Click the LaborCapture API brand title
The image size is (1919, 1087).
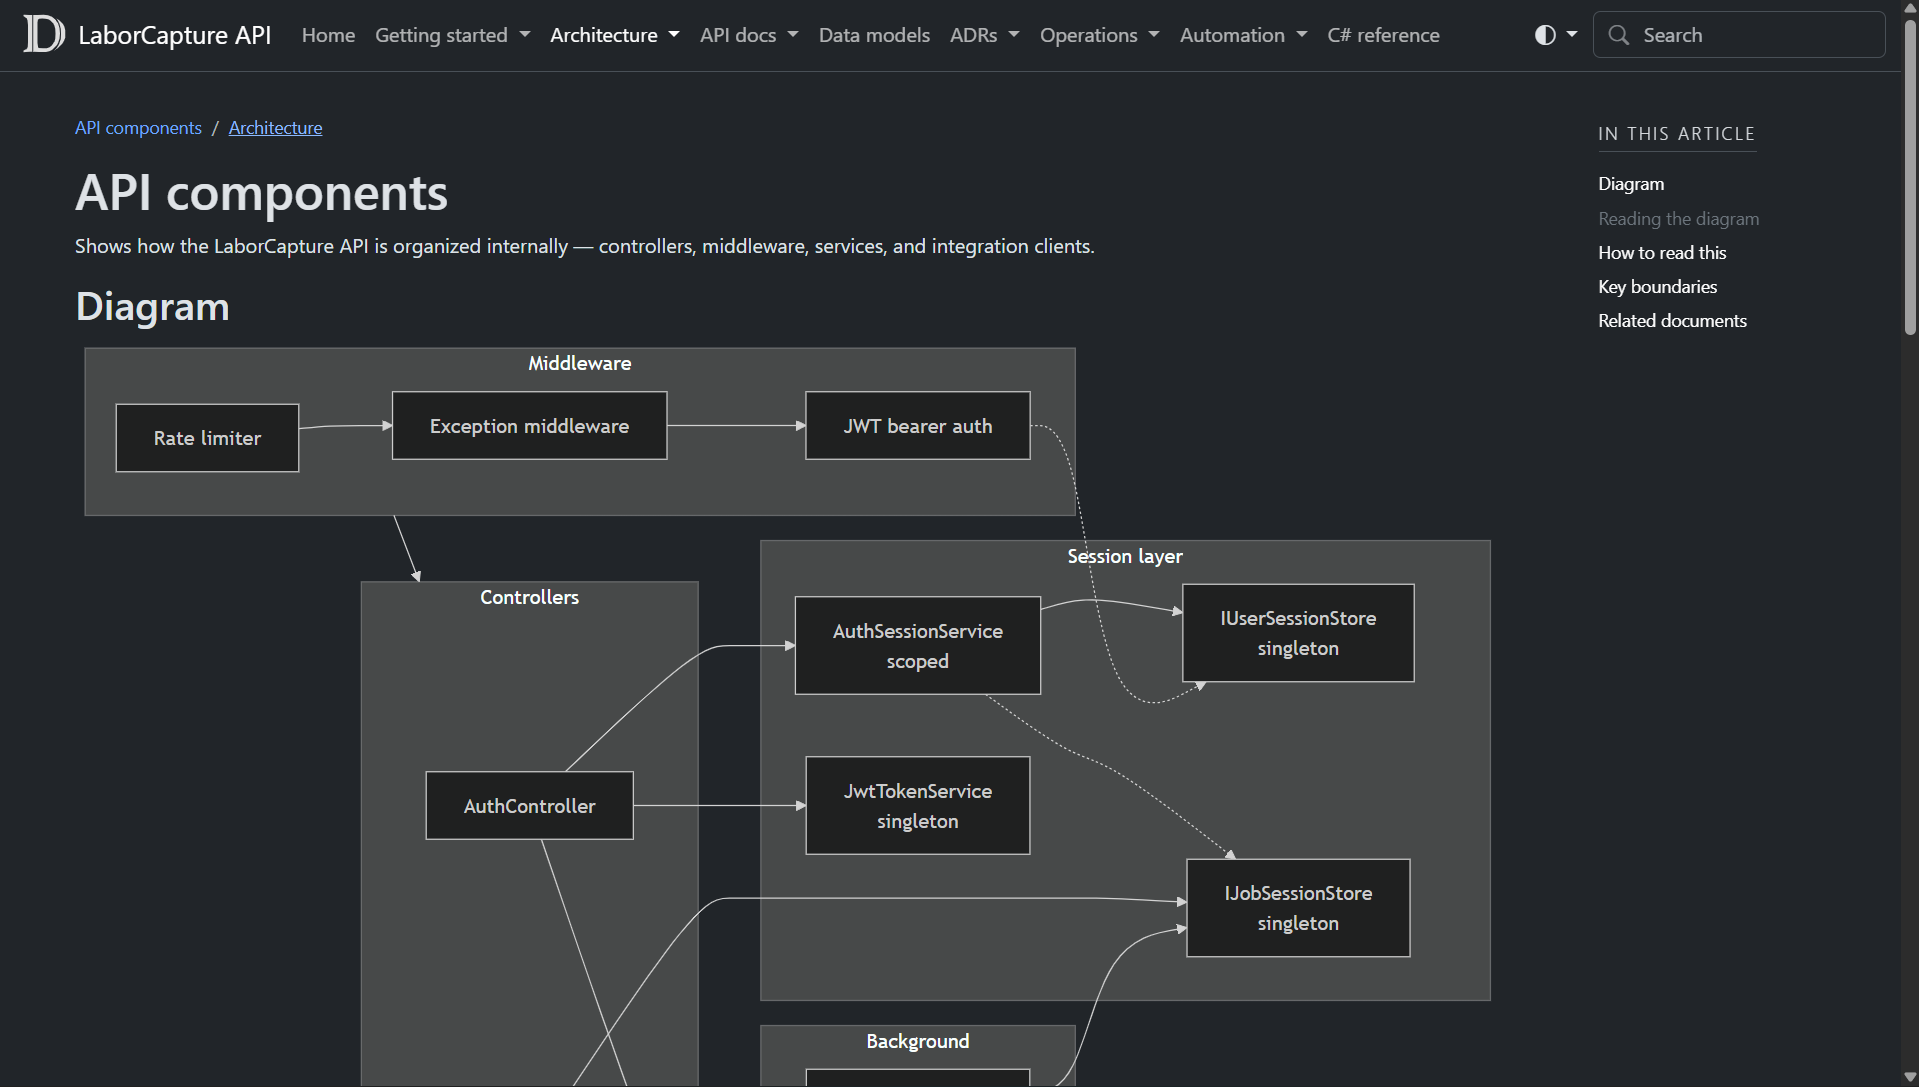(x=175, y=35)
